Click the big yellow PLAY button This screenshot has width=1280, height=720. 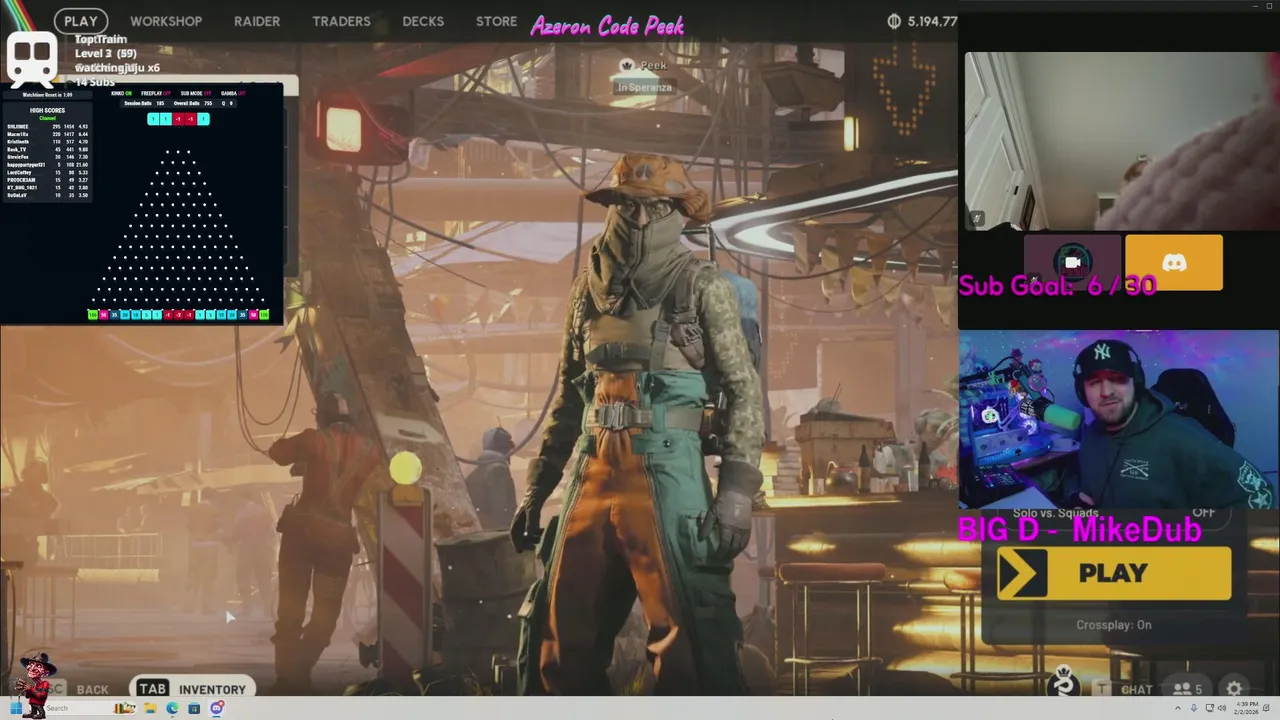1114,573
